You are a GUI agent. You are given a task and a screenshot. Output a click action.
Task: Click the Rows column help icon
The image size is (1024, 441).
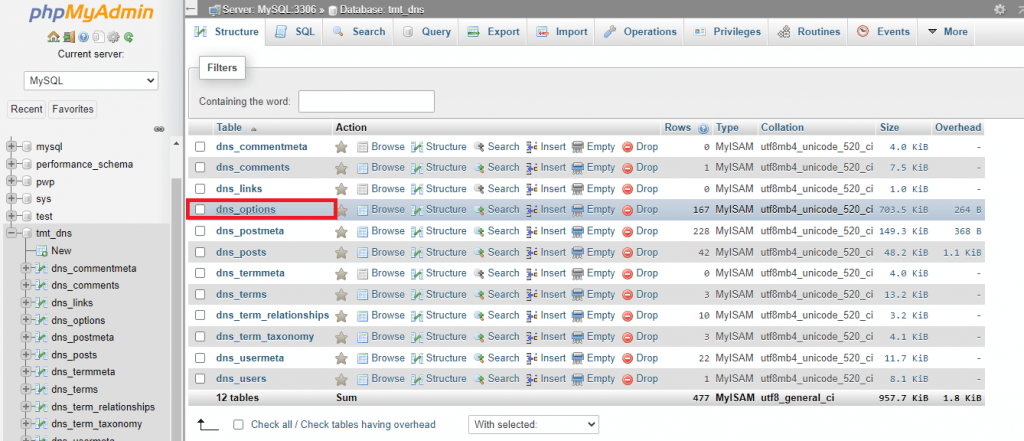703,128
